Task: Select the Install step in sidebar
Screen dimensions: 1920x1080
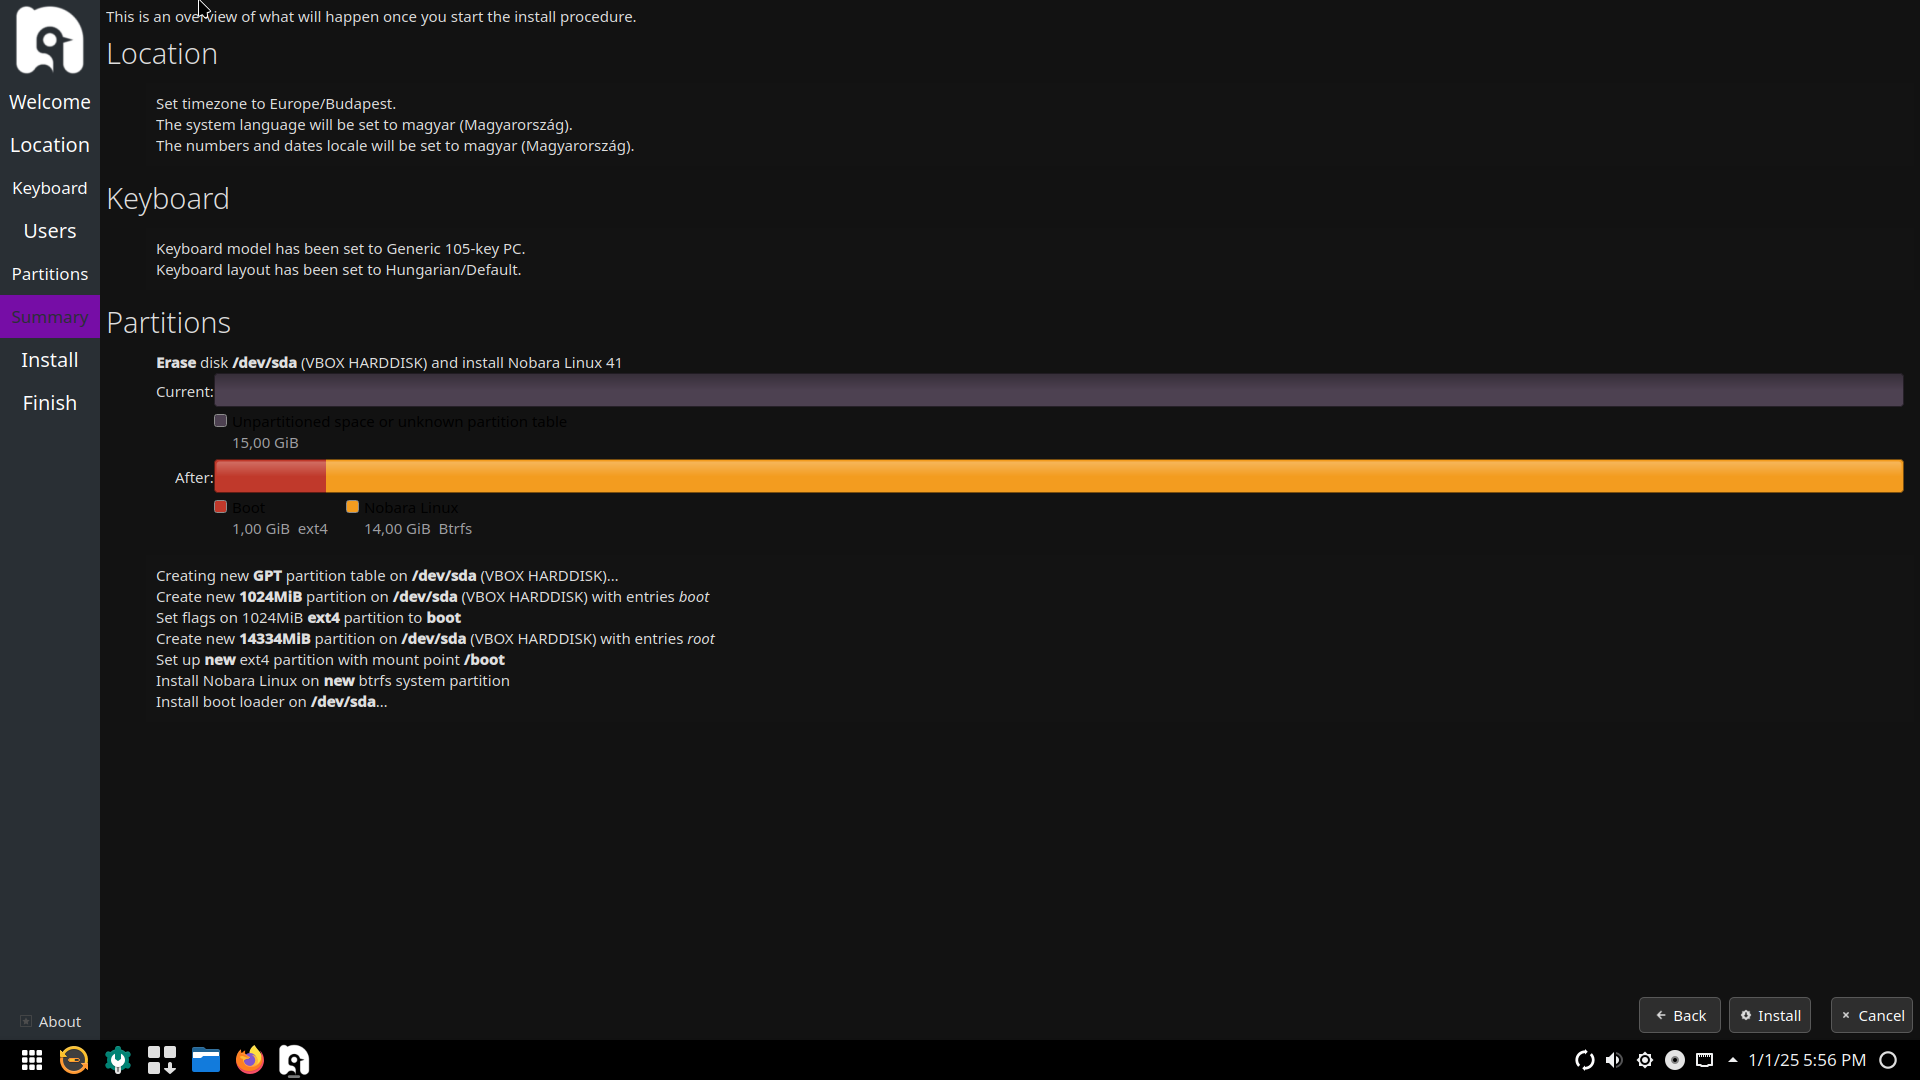Action: click(50, 360)
